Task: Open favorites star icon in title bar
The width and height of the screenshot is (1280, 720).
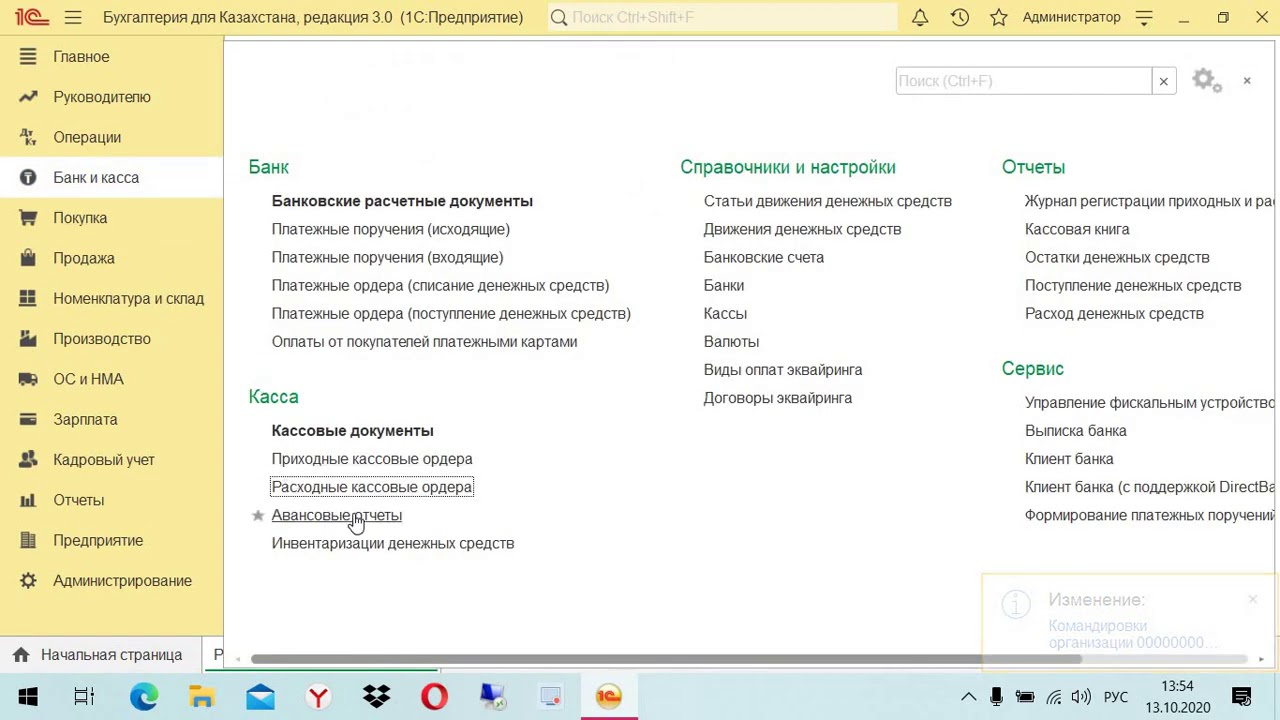Action: (x=999, y=17)
